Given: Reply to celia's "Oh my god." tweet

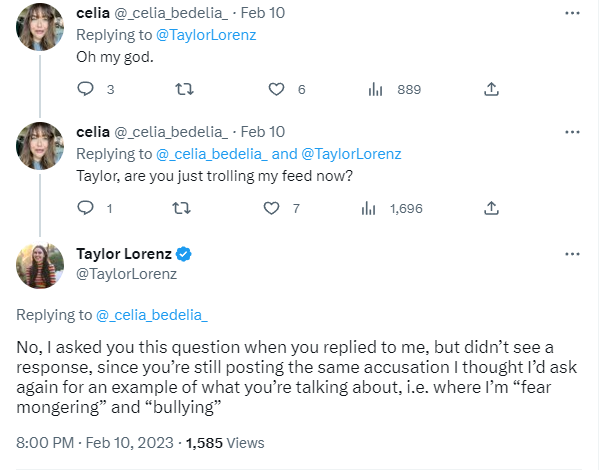Looking at the screenshot, I should pos(85,89).
